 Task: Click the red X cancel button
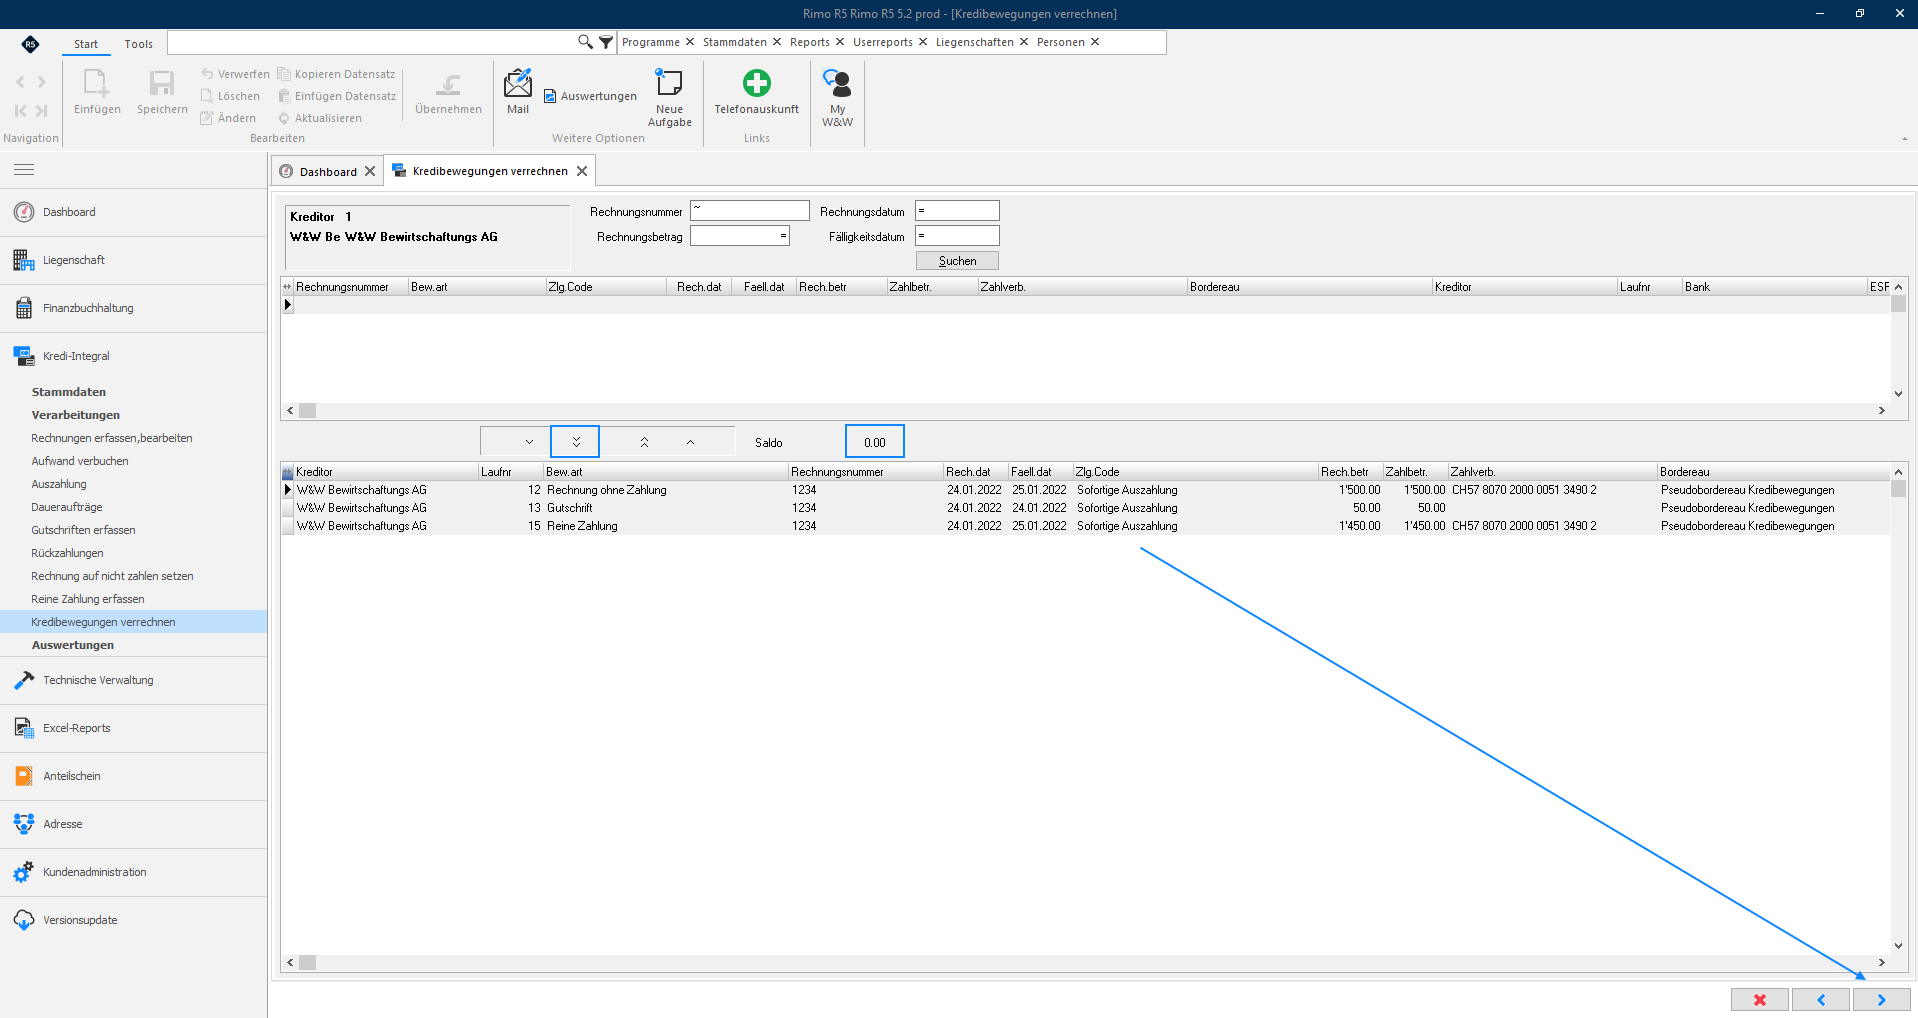coord(1760,1000)
